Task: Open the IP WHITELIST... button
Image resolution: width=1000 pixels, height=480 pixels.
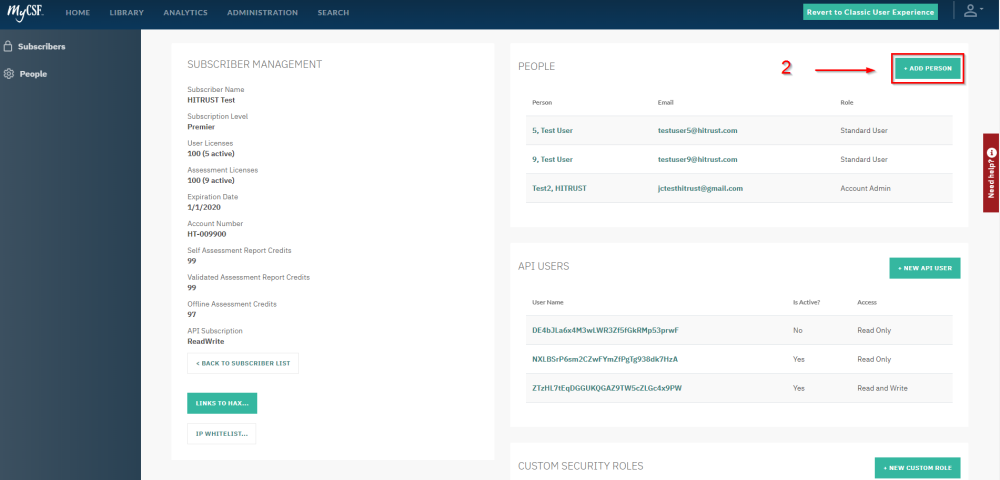Action: point(221,433)
